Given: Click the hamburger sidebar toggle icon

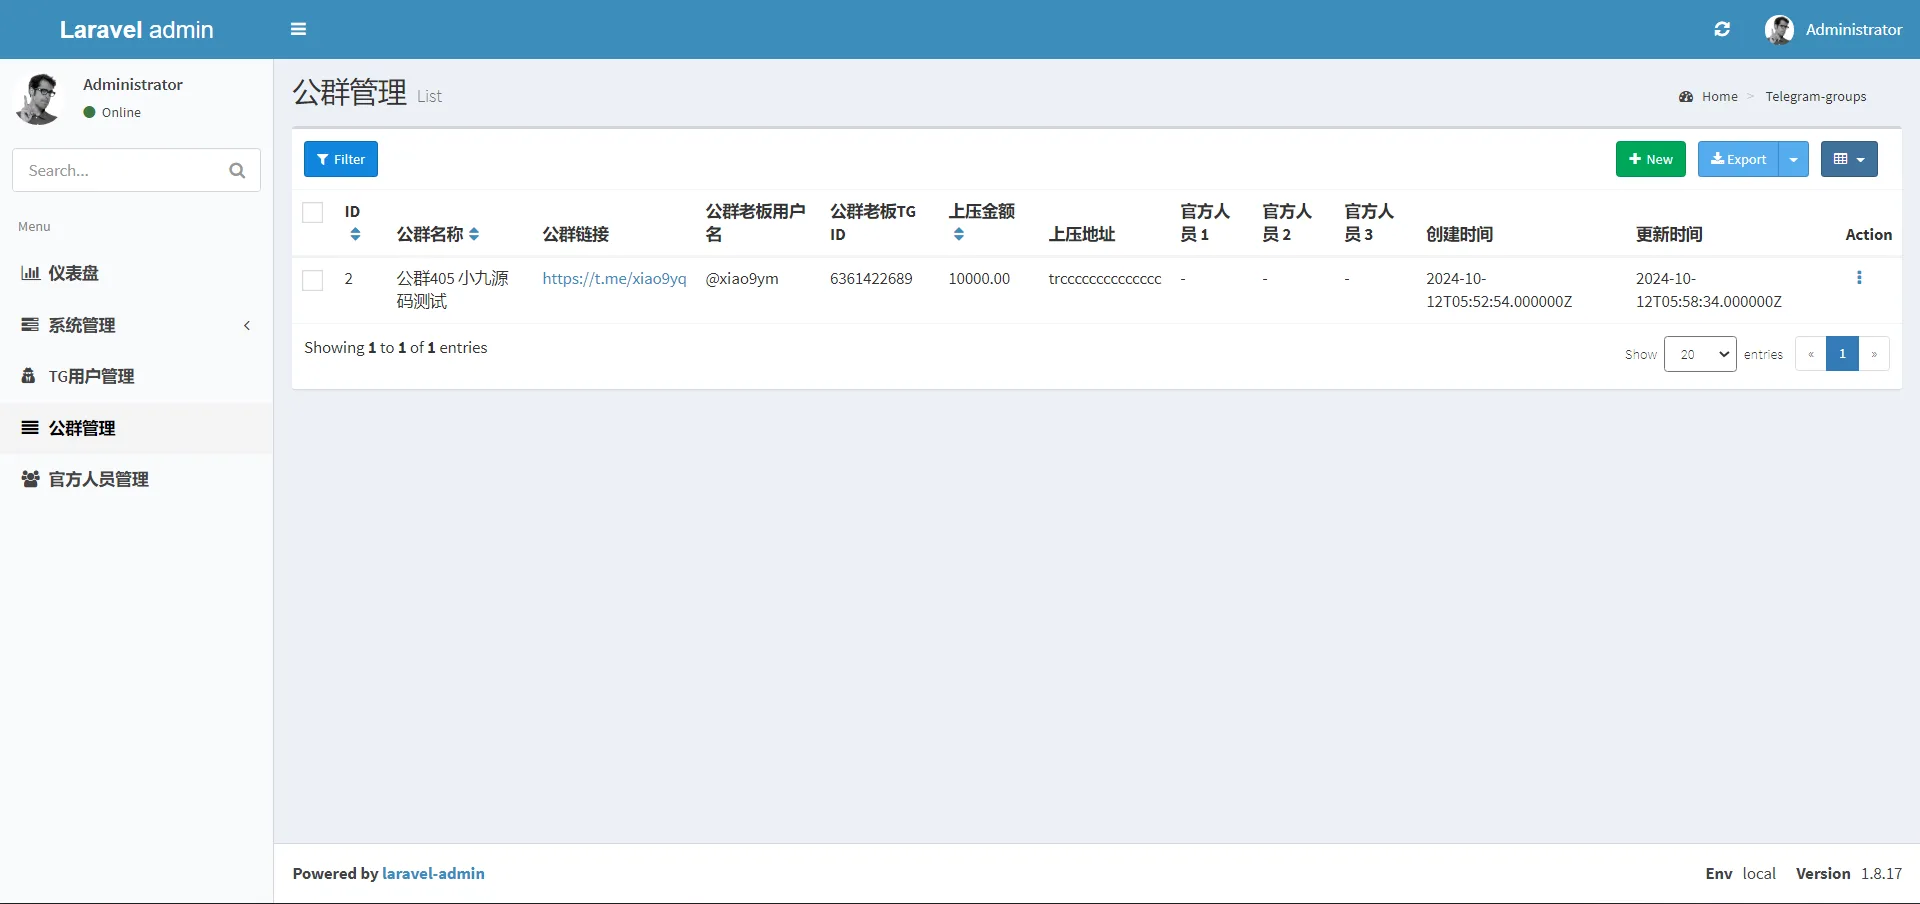Looking at the screenshot, I should (298, 29).
